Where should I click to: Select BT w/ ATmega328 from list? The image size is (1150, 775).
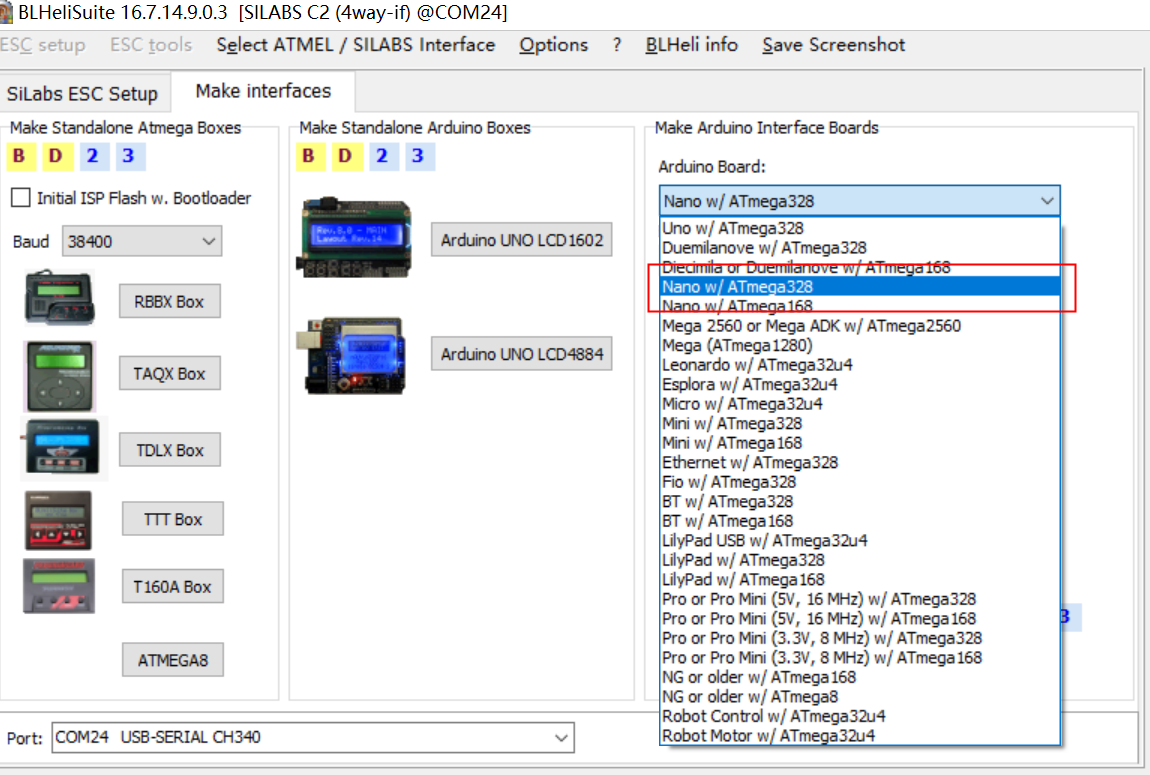tap(860, 502)
